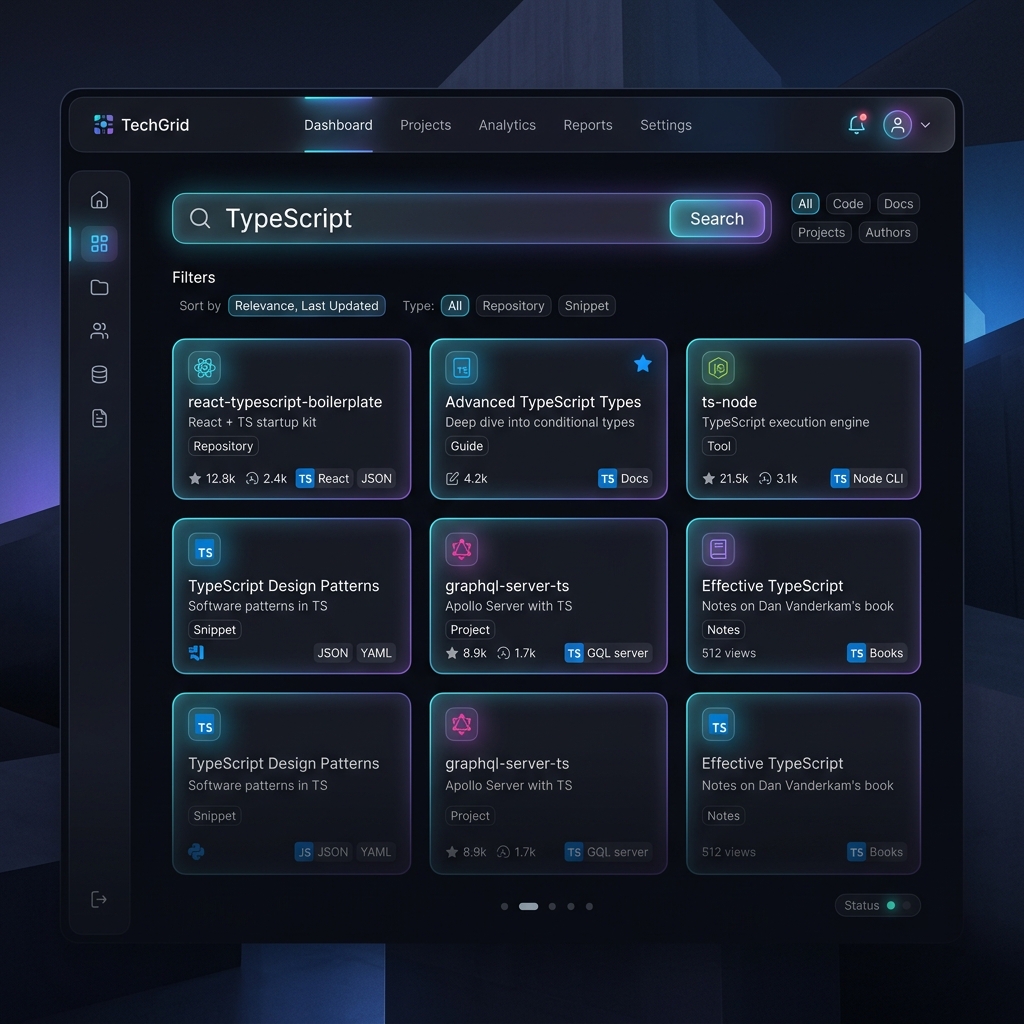Click the fork icon beside 2.4k

pyautogui.click(x=252, y=479)
